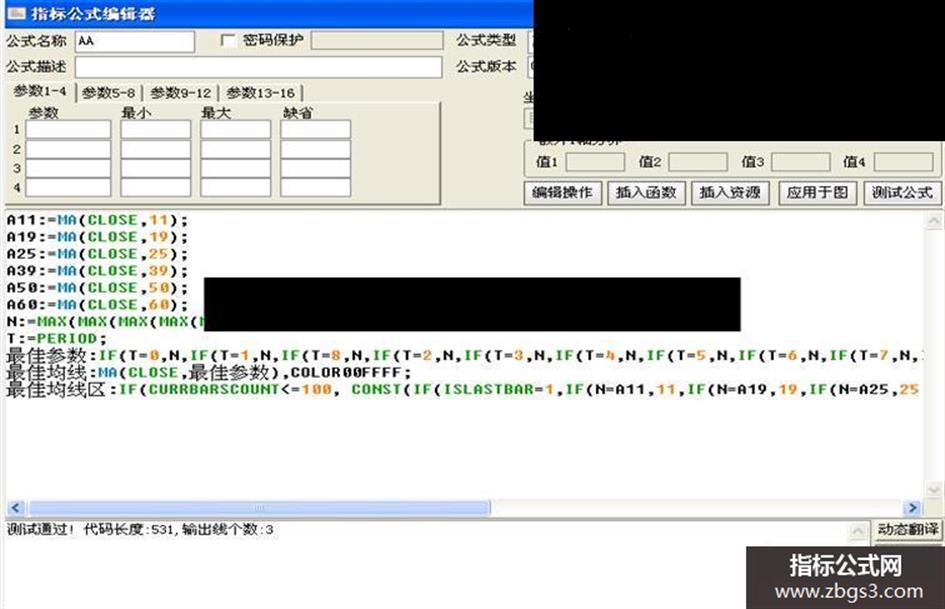Click the code line A50:=MA(CLOSE,50);
Screen dimensions: 945x609
(97, 288)
